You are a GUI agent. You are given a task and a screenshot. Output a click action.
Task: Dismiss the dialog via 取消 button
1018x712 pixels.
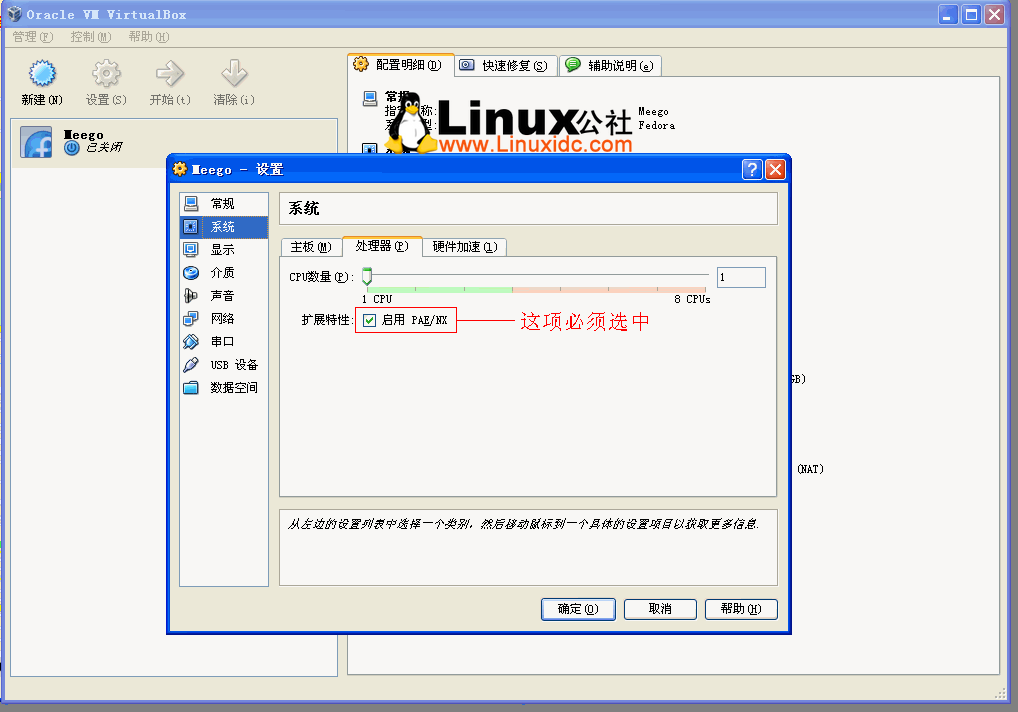pyautogui.click(x=660, y=609)
